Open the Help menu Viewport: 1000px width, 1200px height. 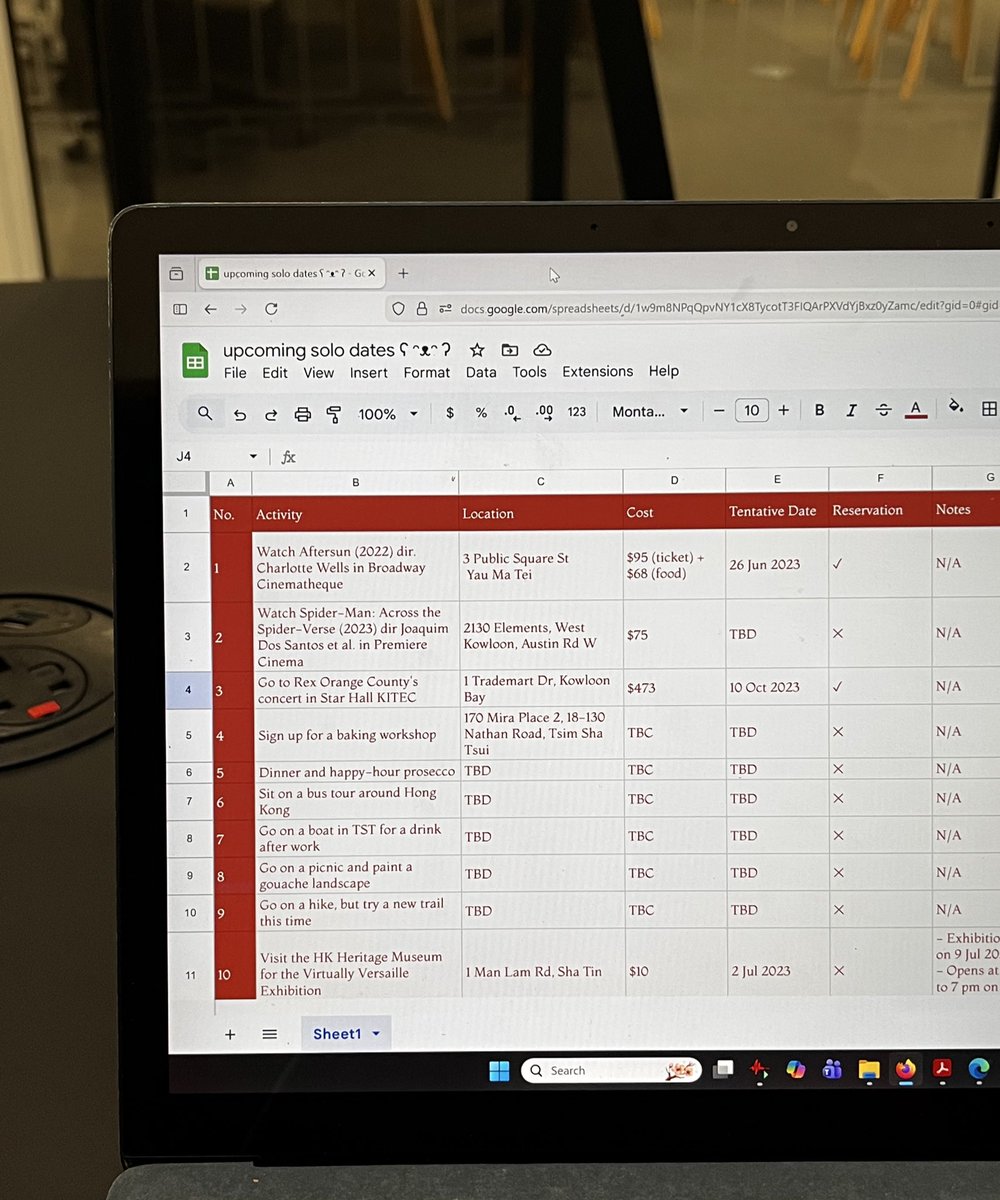tap(664, 371)
